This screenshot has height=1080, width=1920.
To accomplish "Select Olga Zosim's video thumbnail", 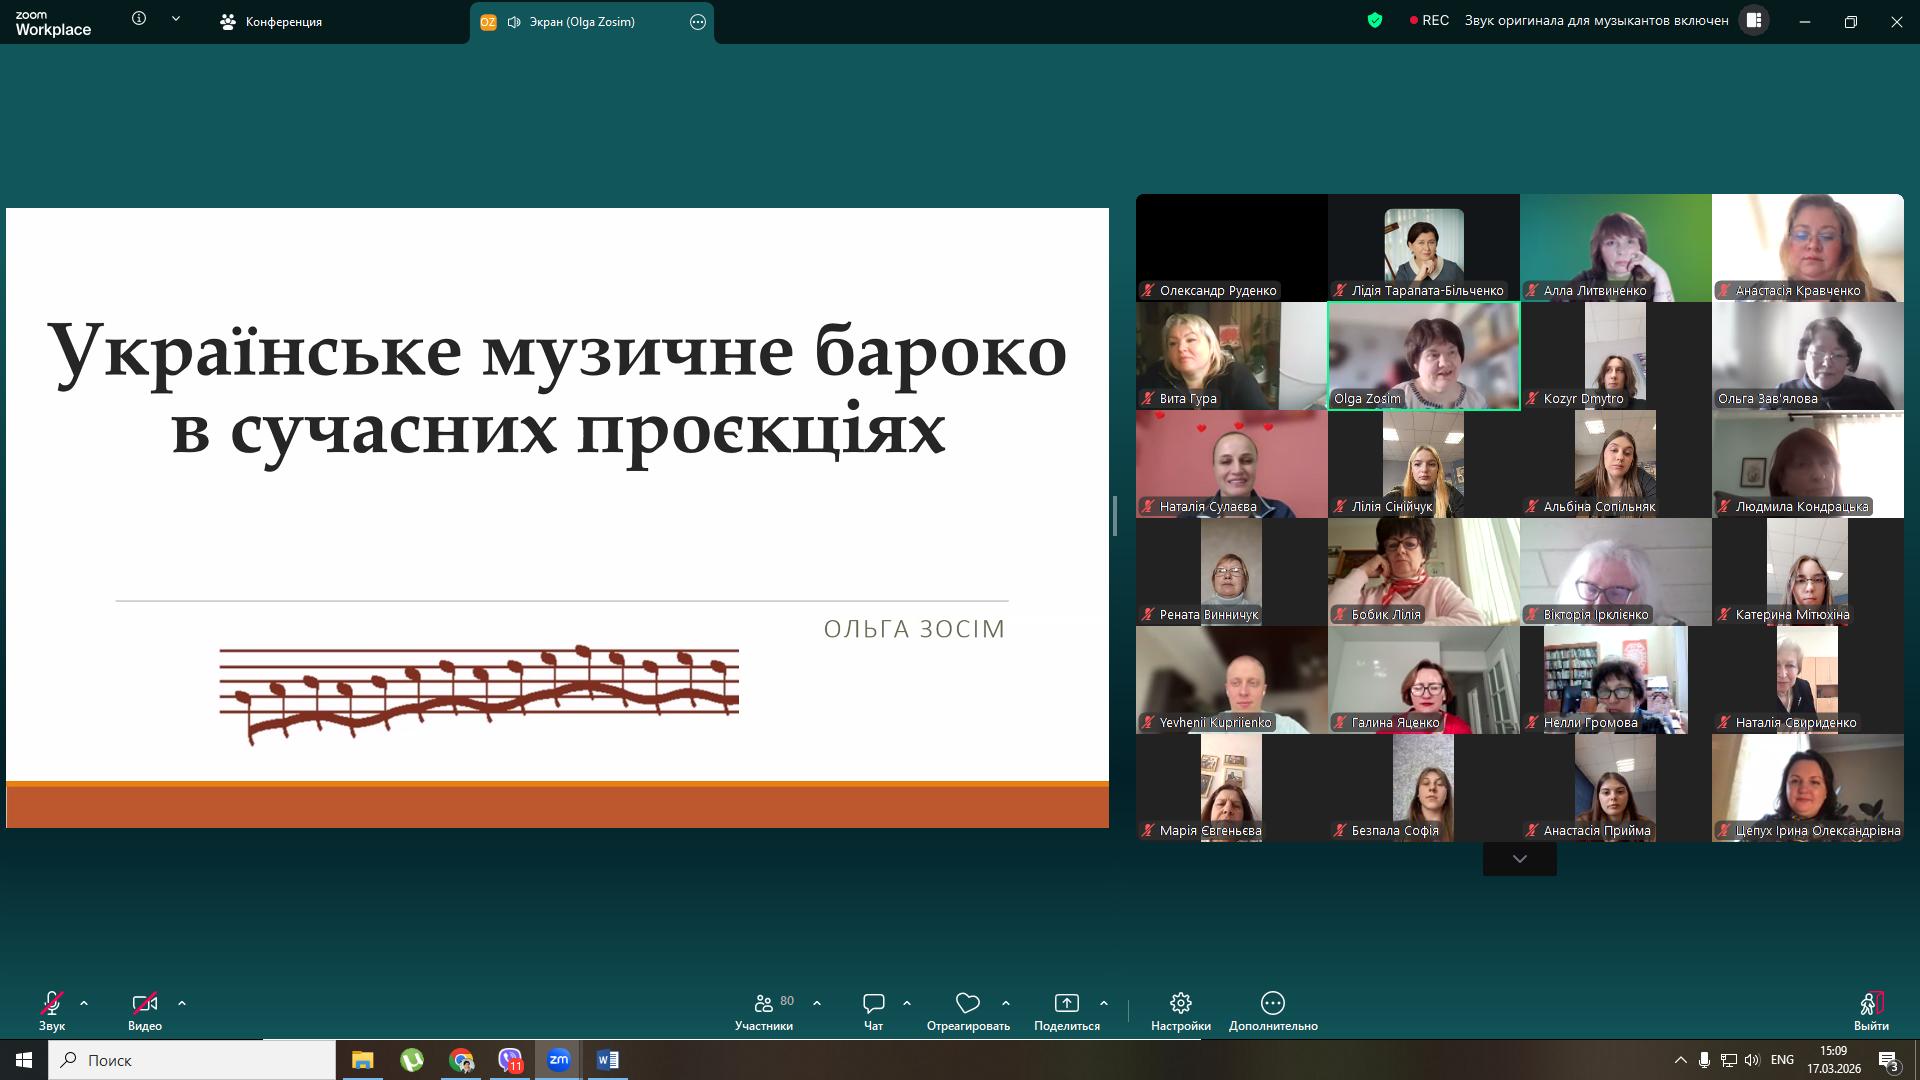I will pyautogui.click(x=1423, y=355).
